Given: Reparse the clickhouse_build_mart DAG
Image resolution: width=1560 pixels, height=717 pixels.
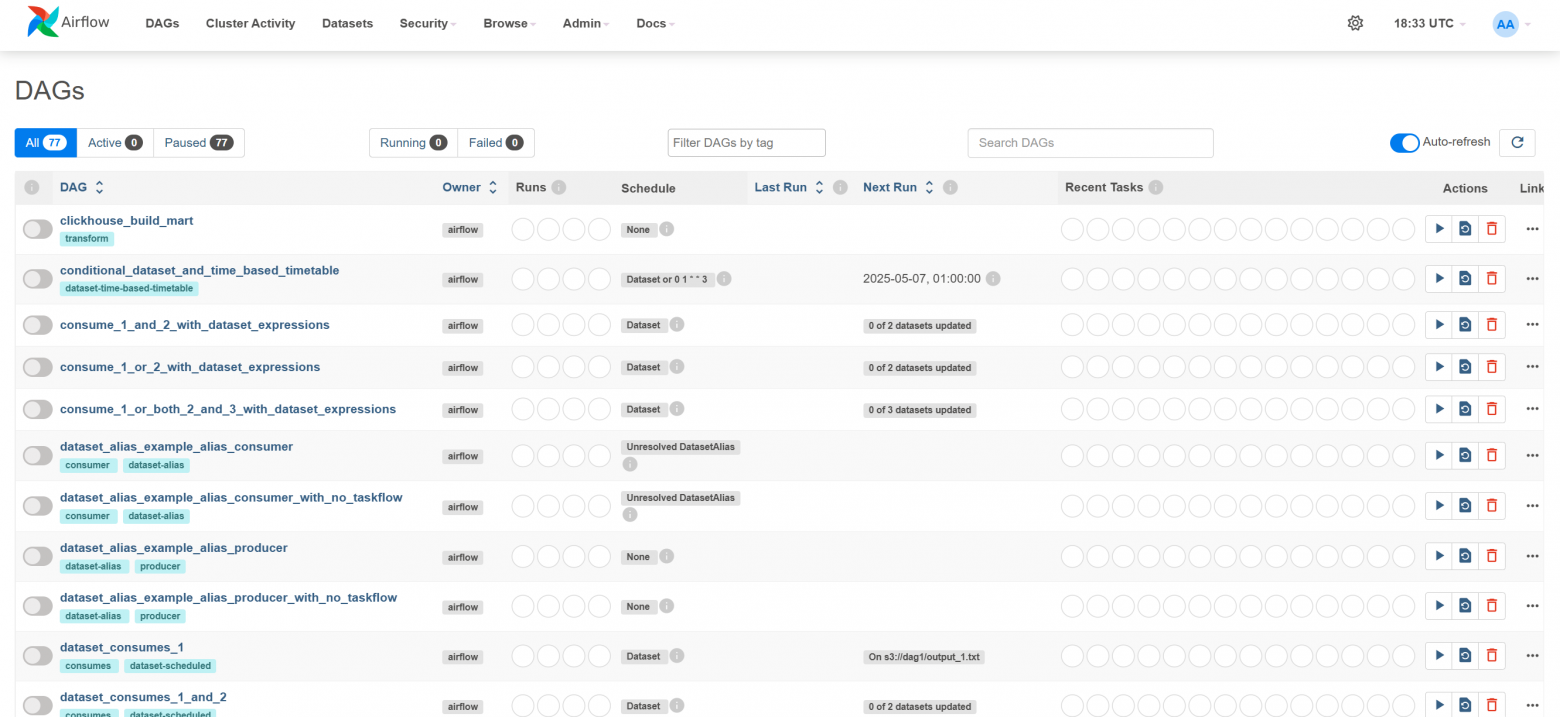Looking at the screenshot, I should [1465, 229].
